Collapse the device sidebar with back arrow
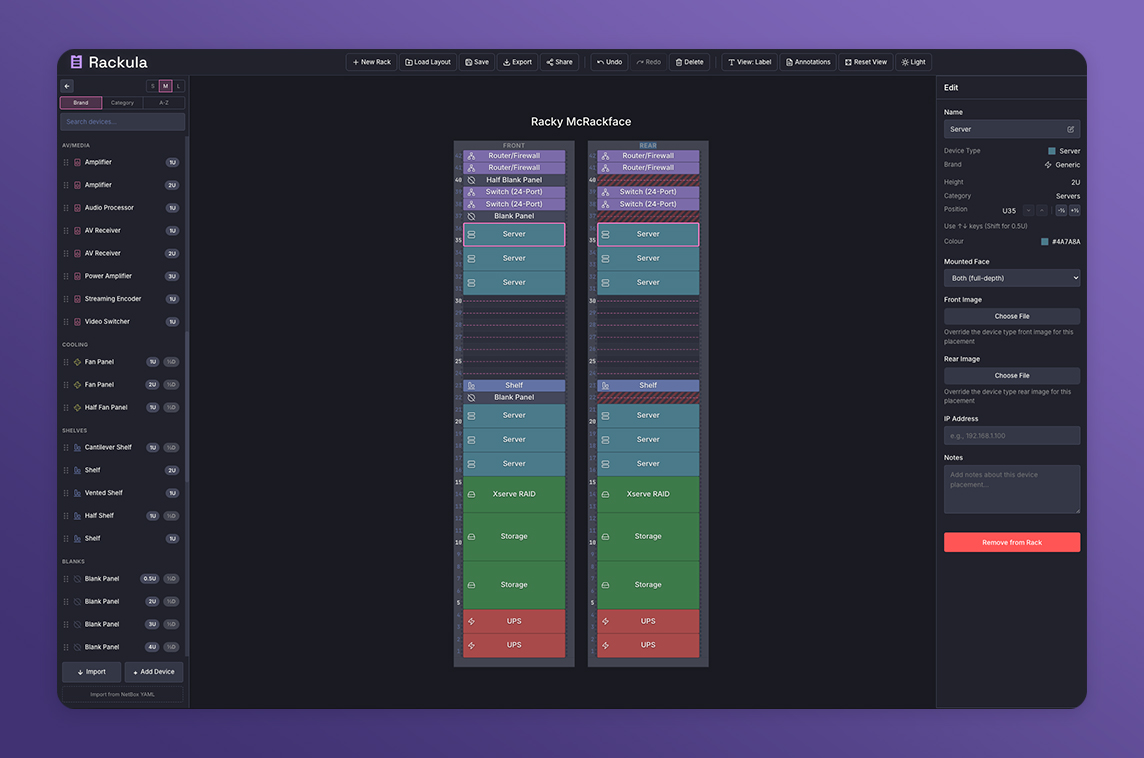This screenshot has width=1144, height=758. 67,86
